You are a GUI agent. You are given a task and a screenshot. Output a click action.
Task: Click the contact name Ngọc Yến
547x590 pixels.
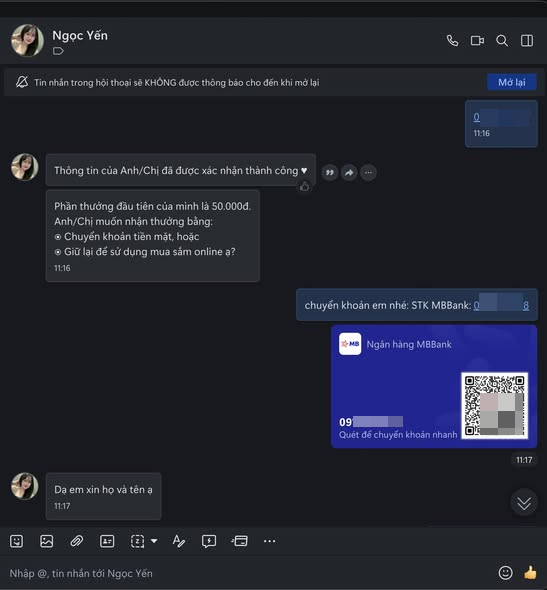[x=80, y=35]
